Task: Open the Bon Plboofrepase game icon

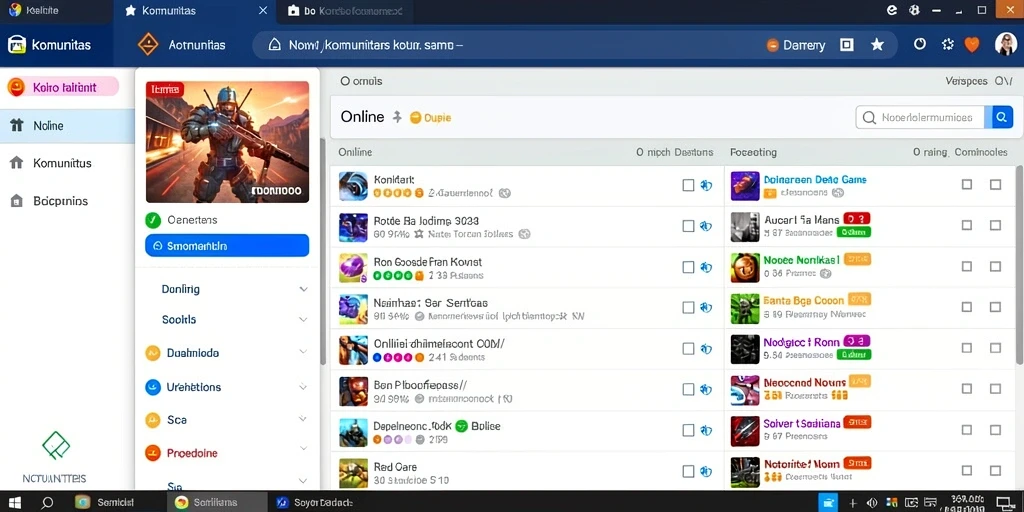Action: [x=353, y=391]
